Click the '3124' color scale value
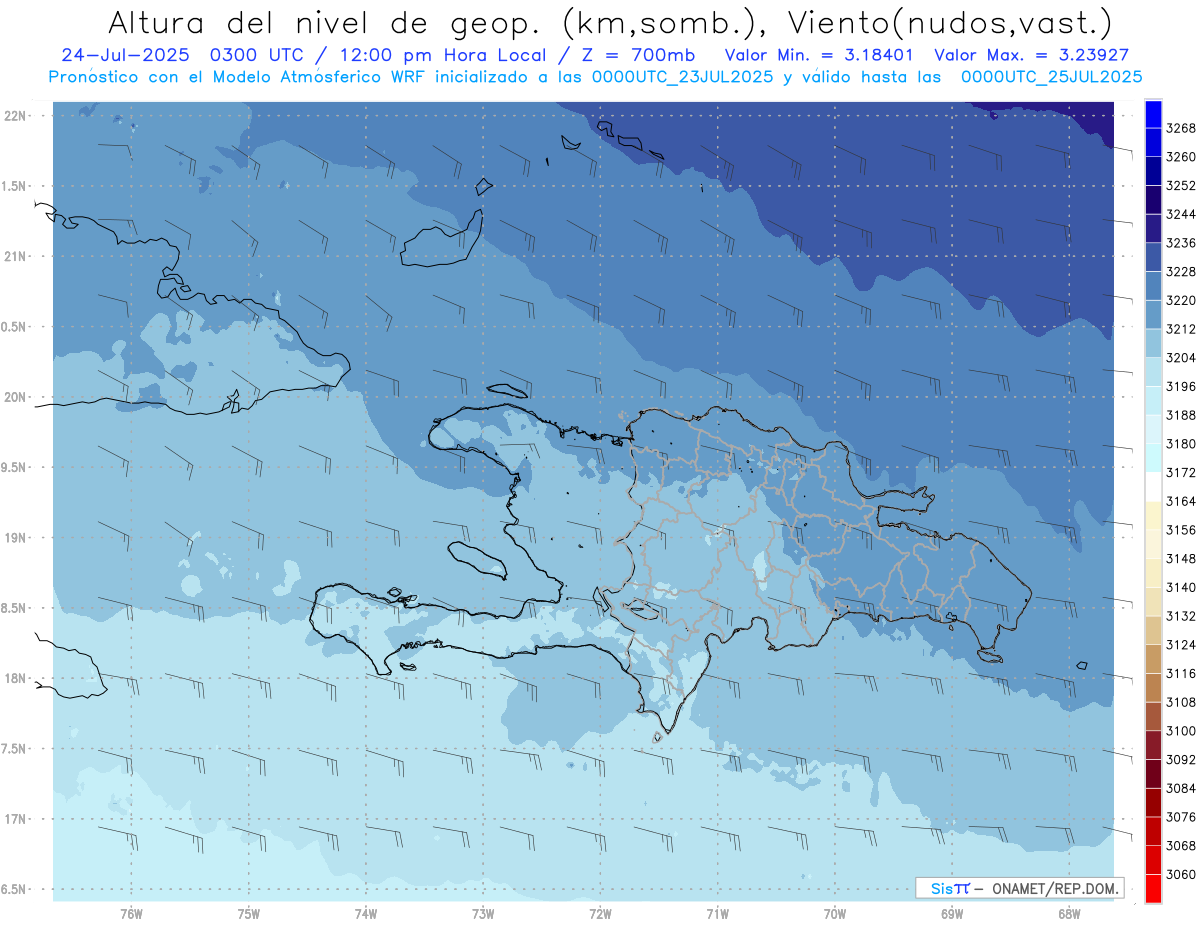This screenshot has height=927, width=1200. pyautogui.click(x=1181, y=645)
